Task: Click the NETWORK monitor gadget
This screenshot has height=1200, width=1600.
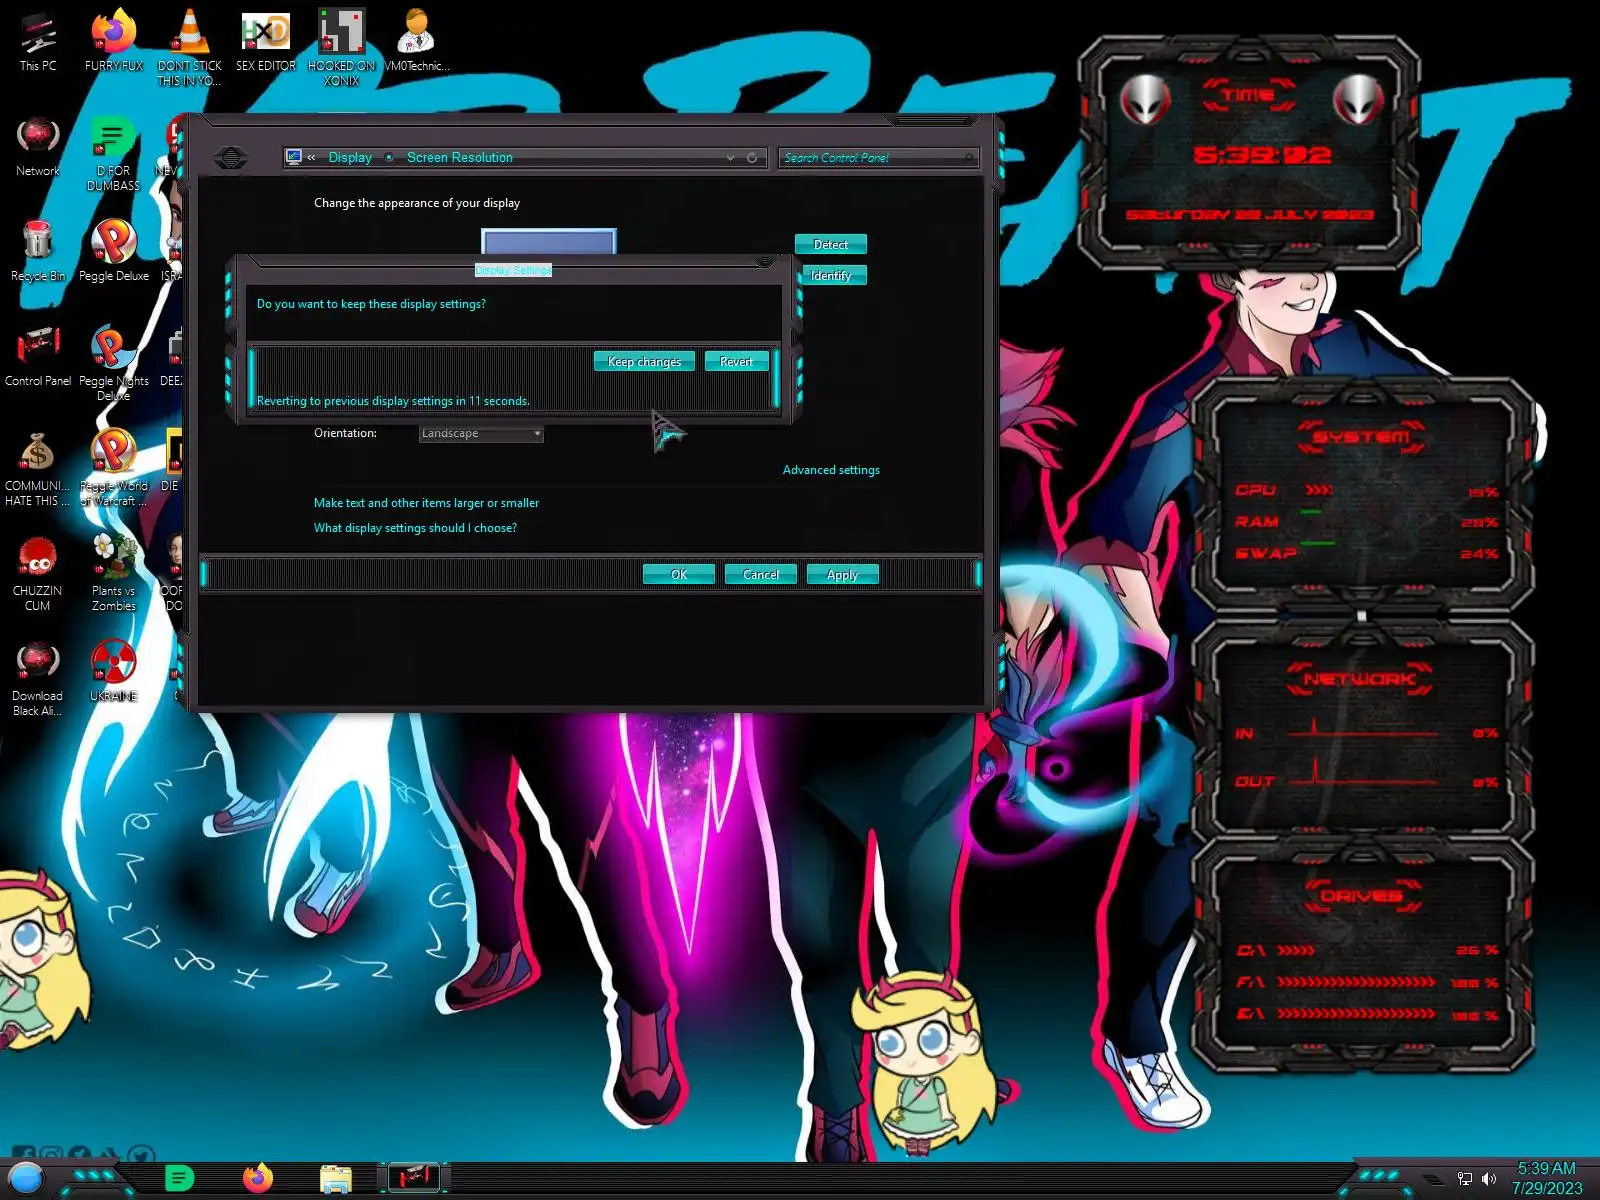Action: tap(1362, 728)
